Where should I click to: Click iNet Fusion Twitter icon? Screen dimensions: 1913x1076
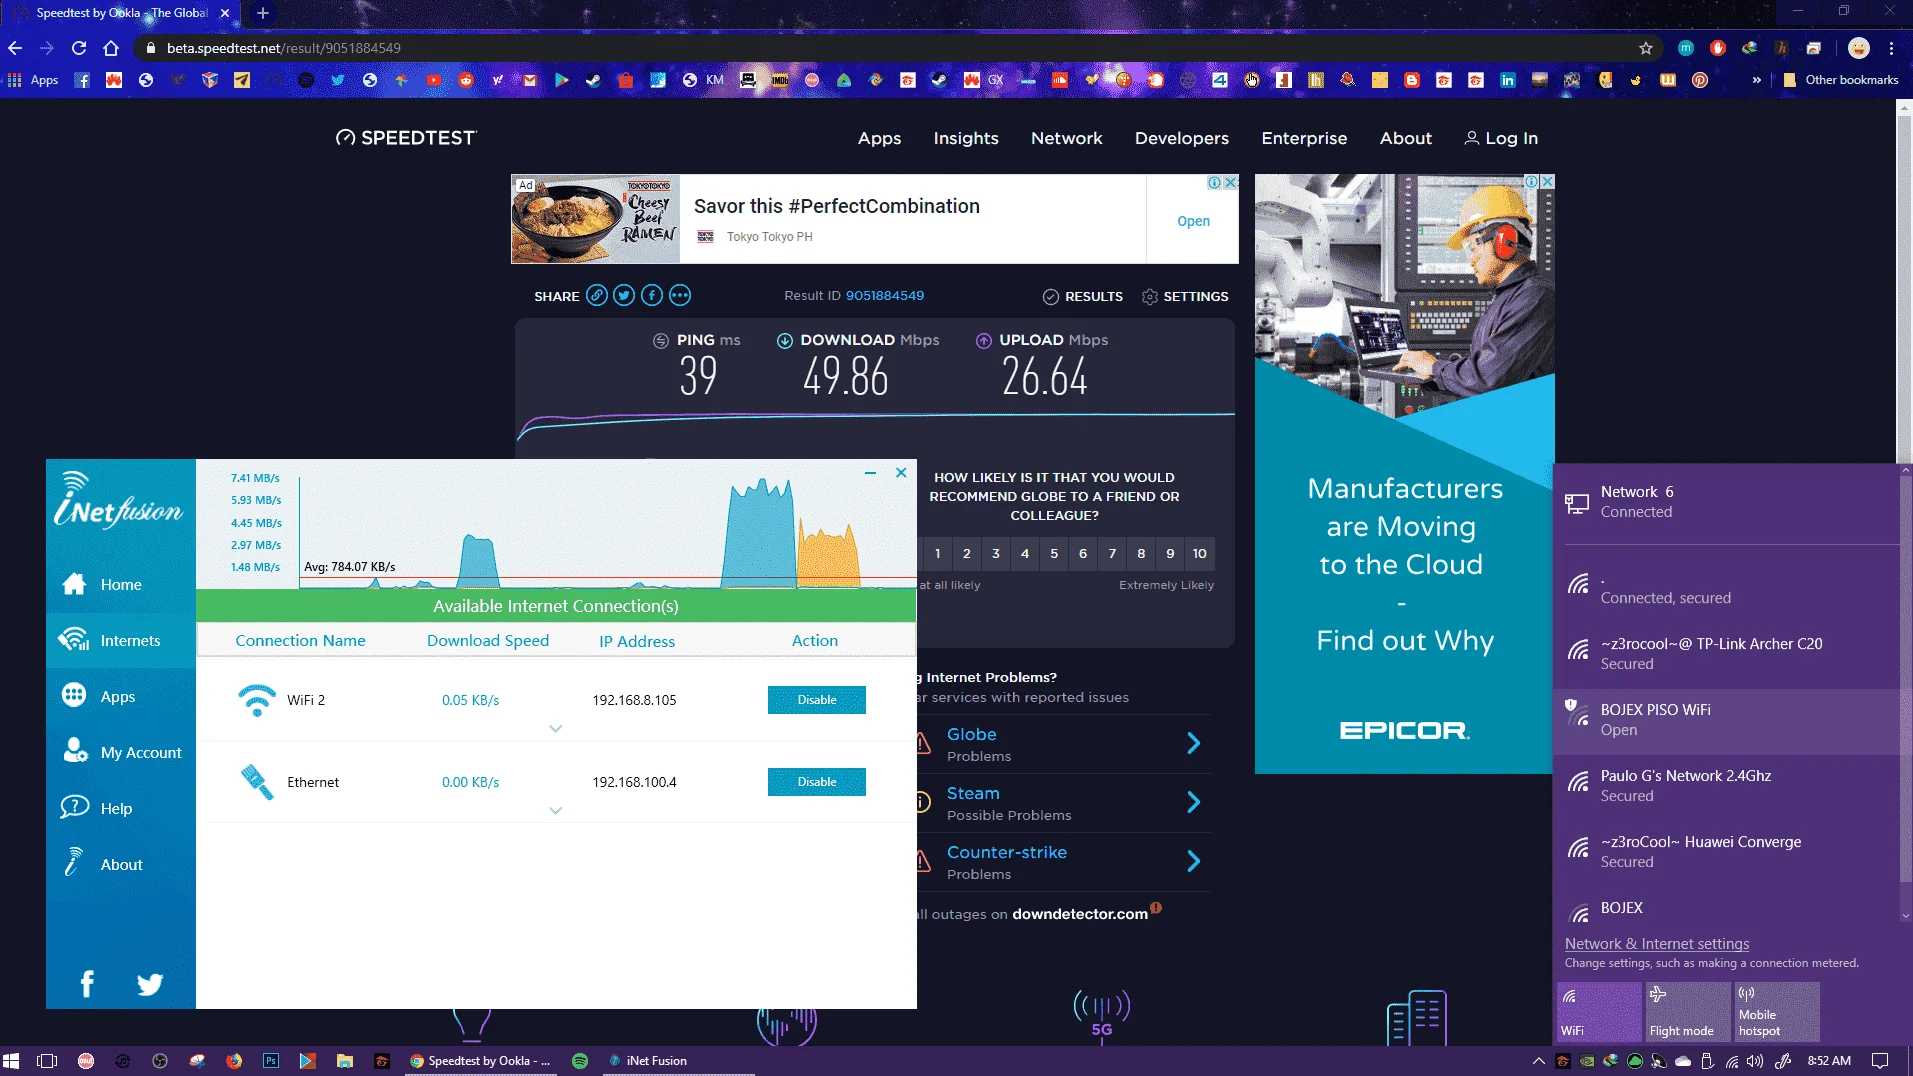(x=150, y=985)
